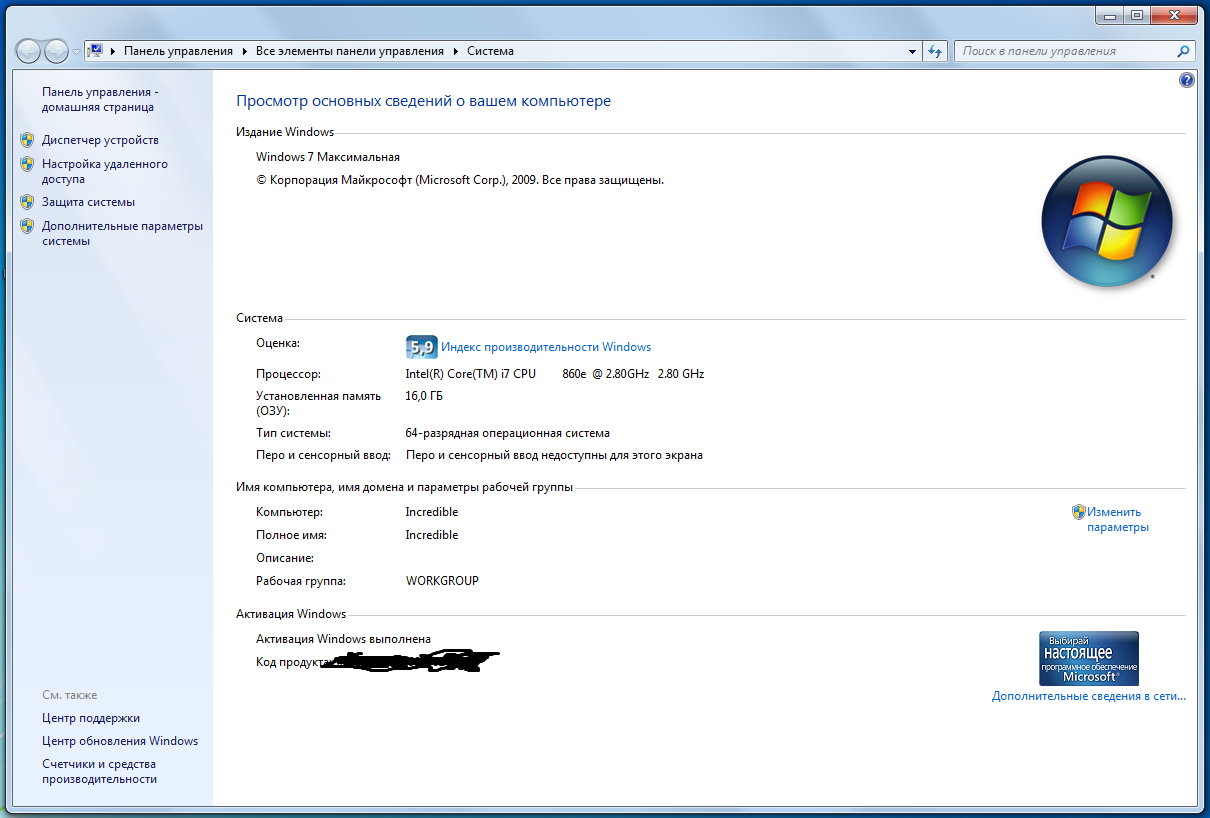Expand the recent pages arrow beside Forward button
This screenshot has height=818, width=1210.
pos(76,52)
